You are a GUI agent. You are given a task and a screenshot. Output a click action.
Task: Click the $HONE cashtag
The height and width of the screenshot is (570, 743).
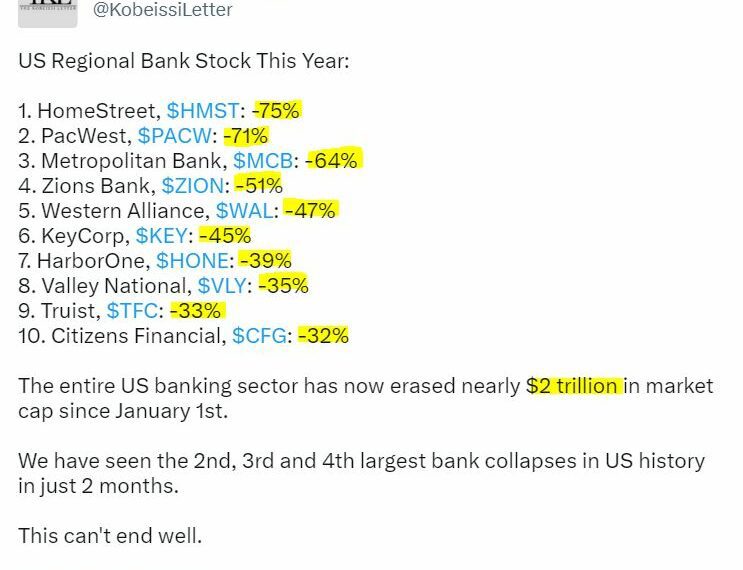coord(192,261)
